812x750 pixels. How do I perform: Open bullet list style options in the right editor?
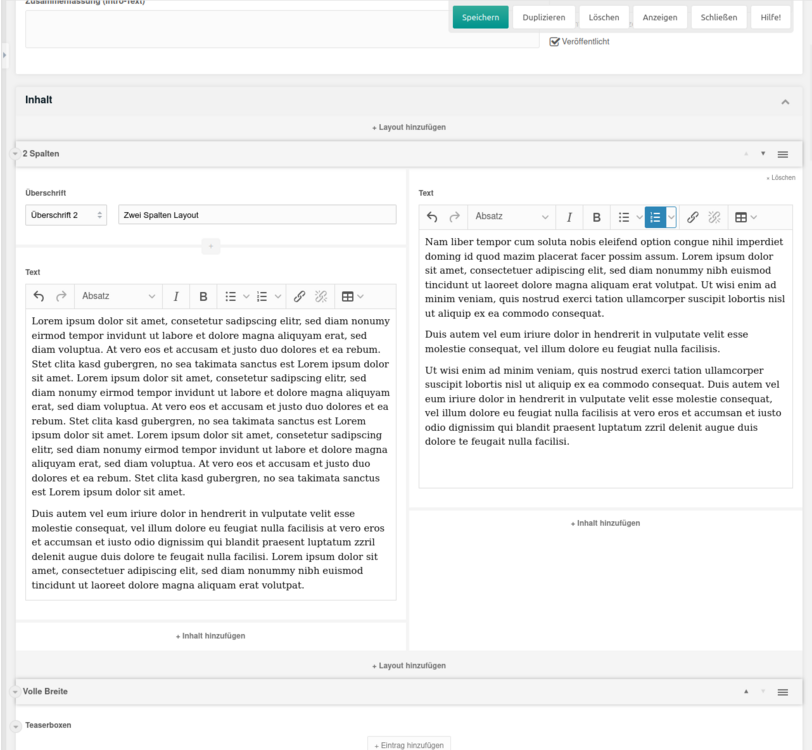(x=640, y=217)
